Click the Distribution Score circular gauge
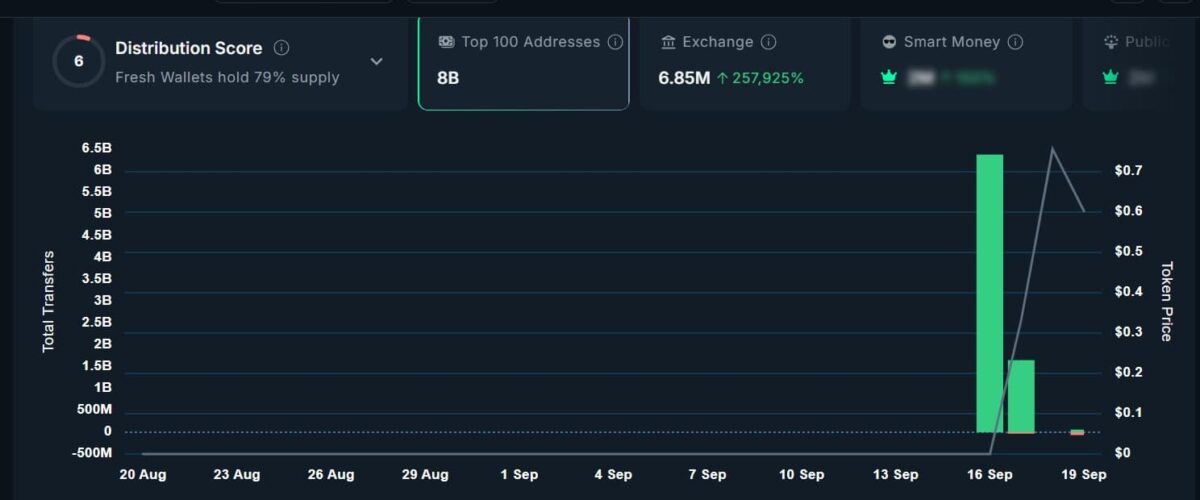The width and height of the screenshot is (1200, 500). [78, 60]
